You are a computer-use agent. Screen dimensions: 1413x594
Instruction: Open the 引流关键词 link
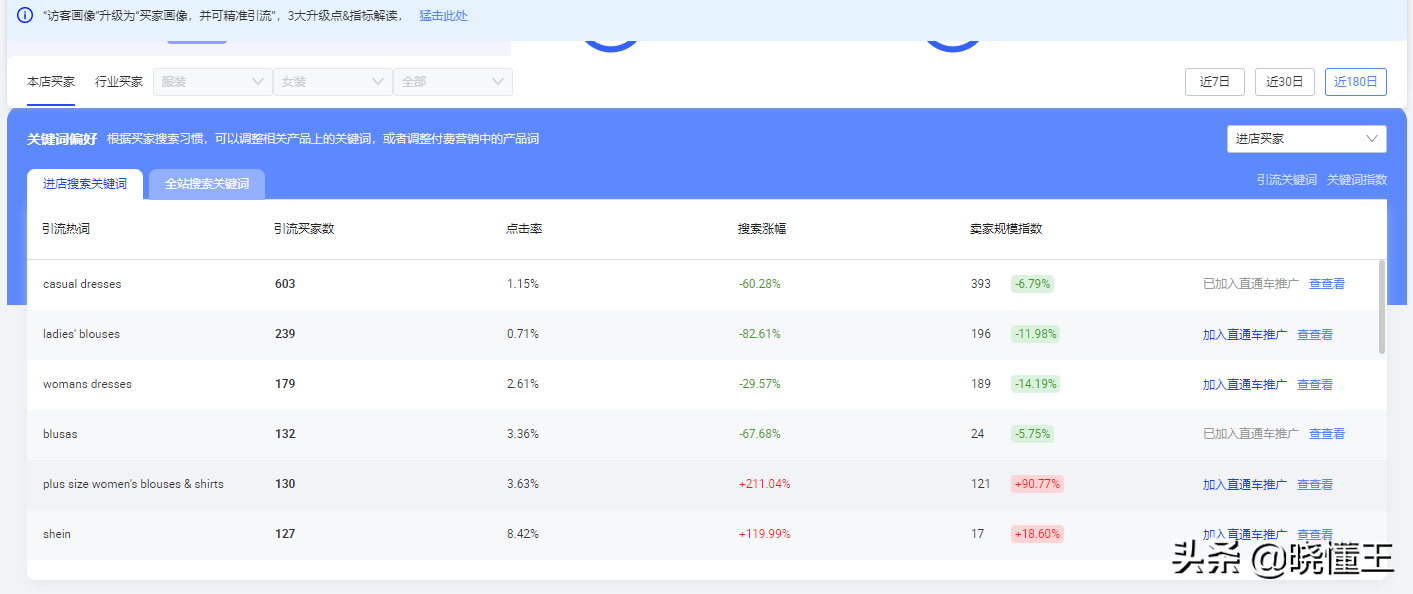tap(1287, 180)
